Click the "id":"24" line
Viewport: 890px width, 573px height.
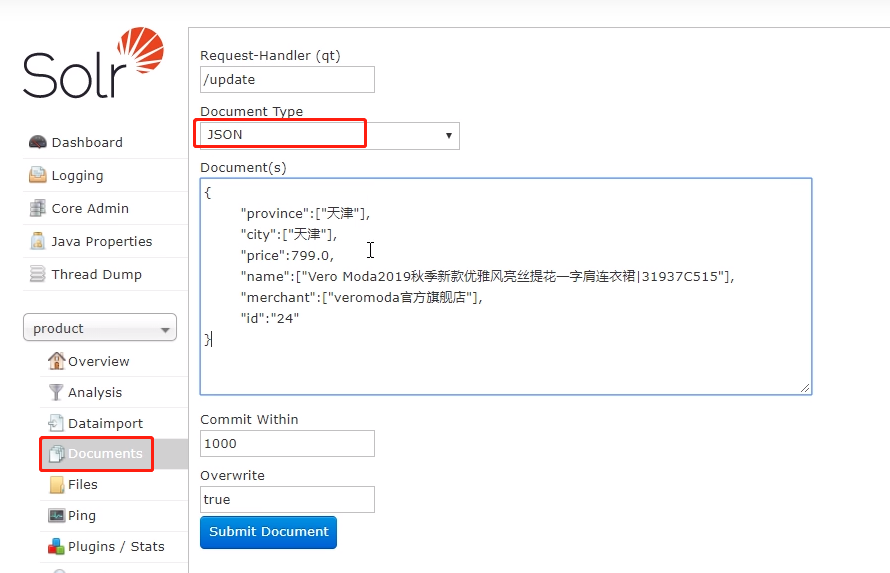pos(270,318)
